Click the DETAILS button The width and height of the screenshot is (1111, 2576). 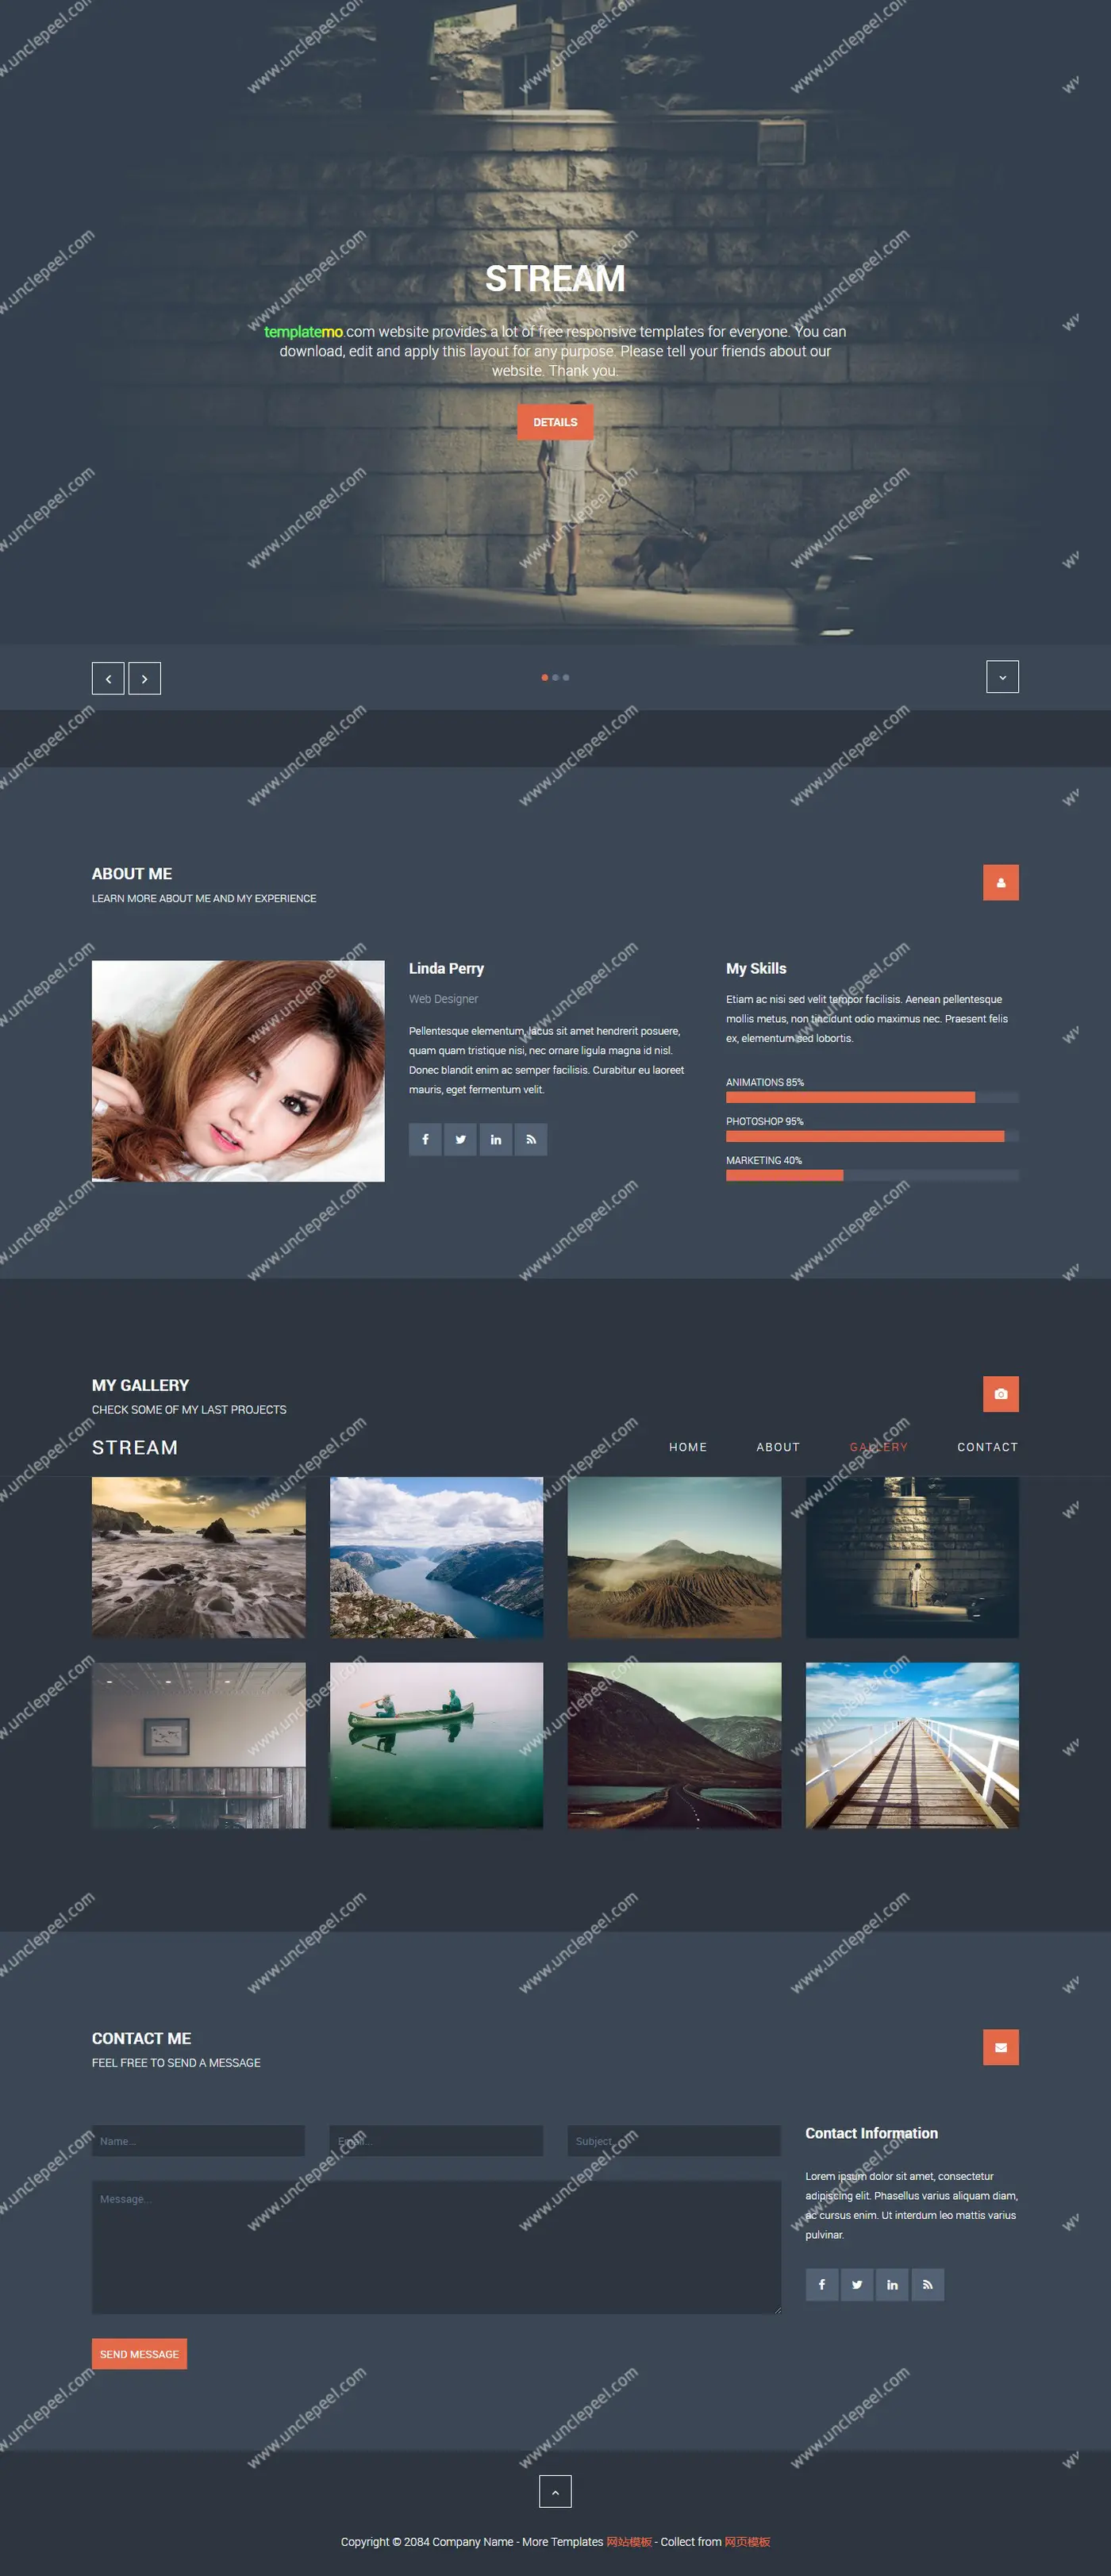point(555,422)
